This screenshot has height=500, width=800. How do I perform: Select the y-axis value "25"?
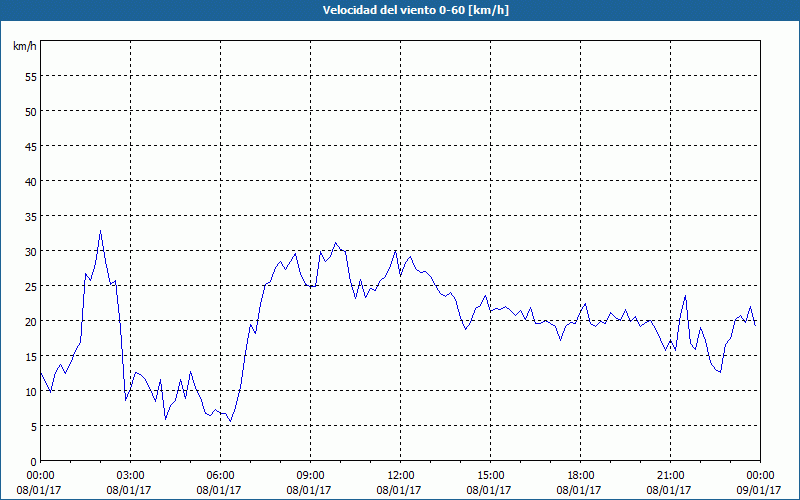point(31,287)
